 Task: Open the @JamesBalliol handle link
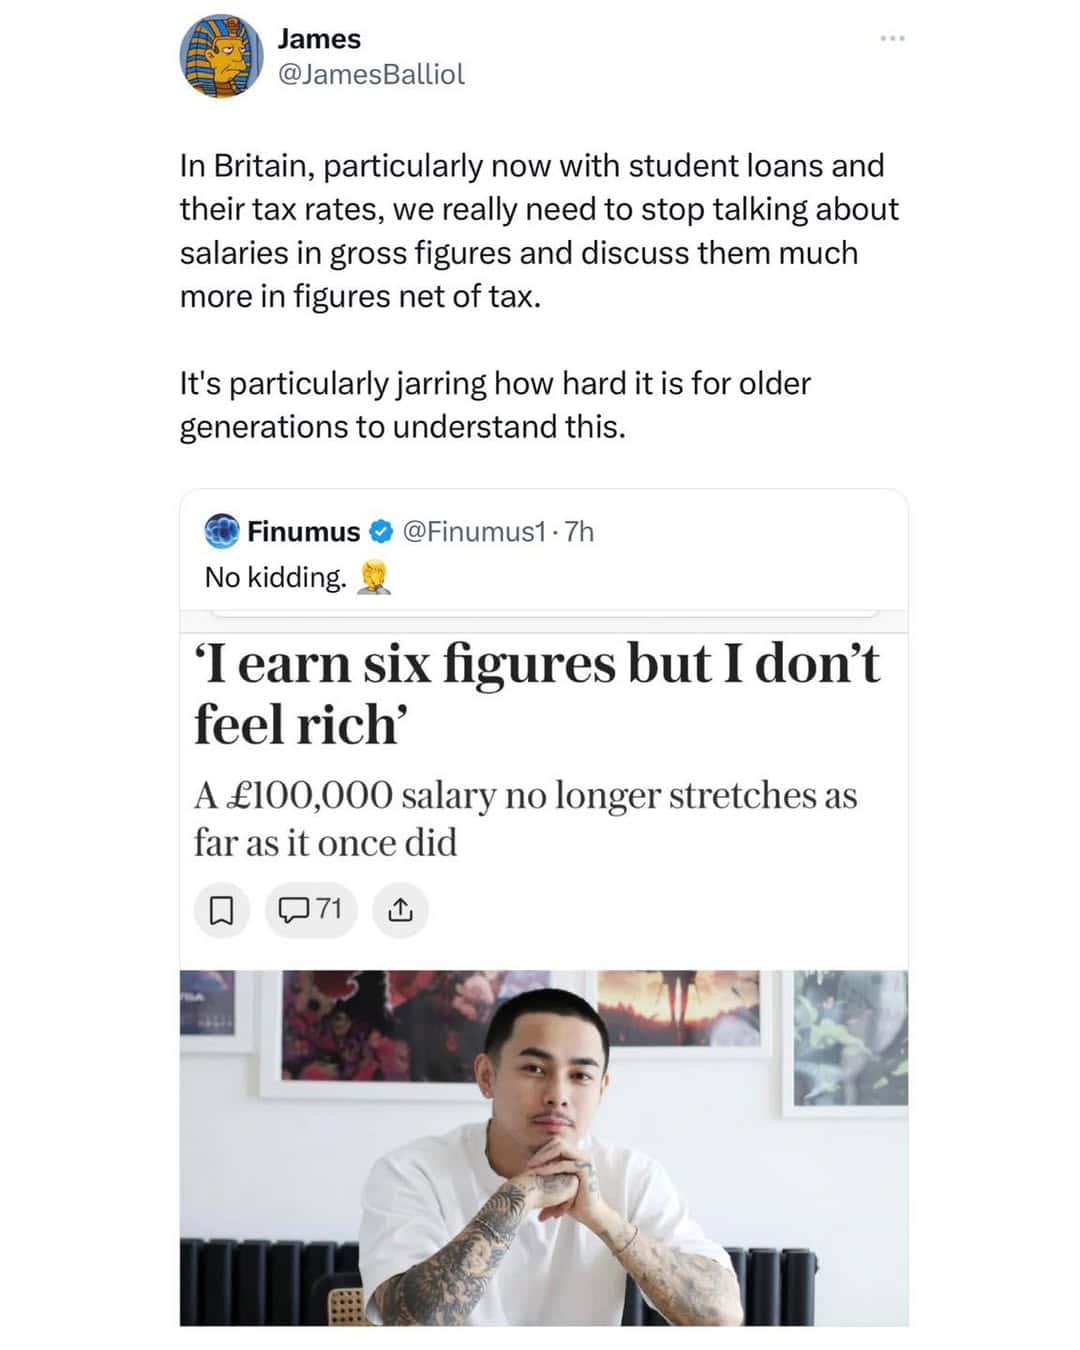coord(371,75)
